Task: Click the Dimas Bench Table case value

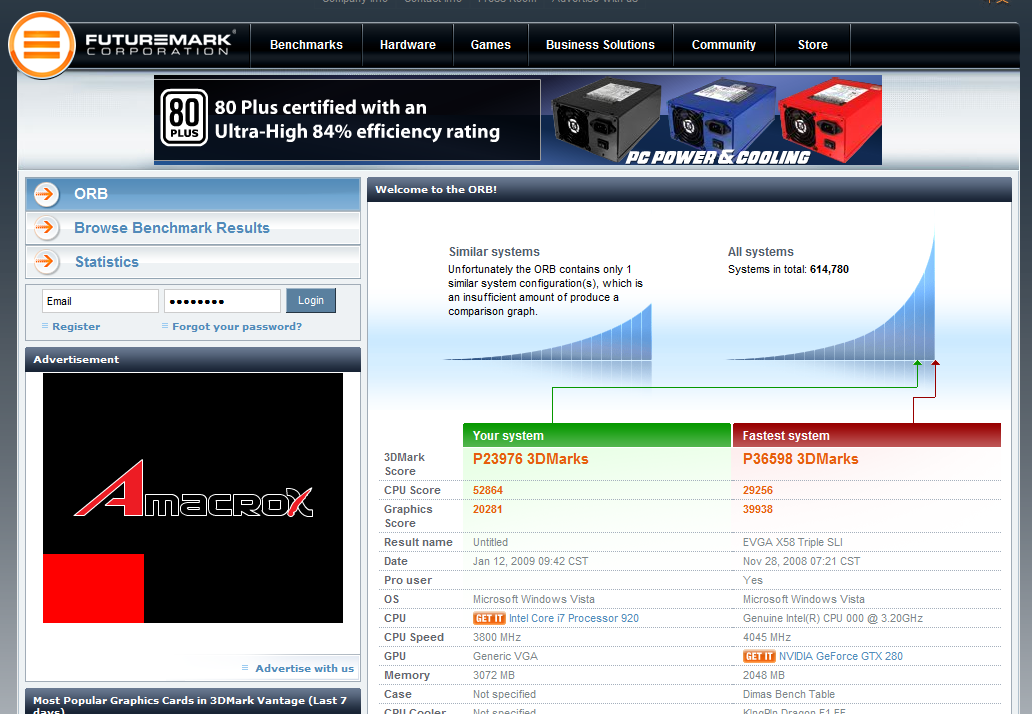Action: pos(788,694)
